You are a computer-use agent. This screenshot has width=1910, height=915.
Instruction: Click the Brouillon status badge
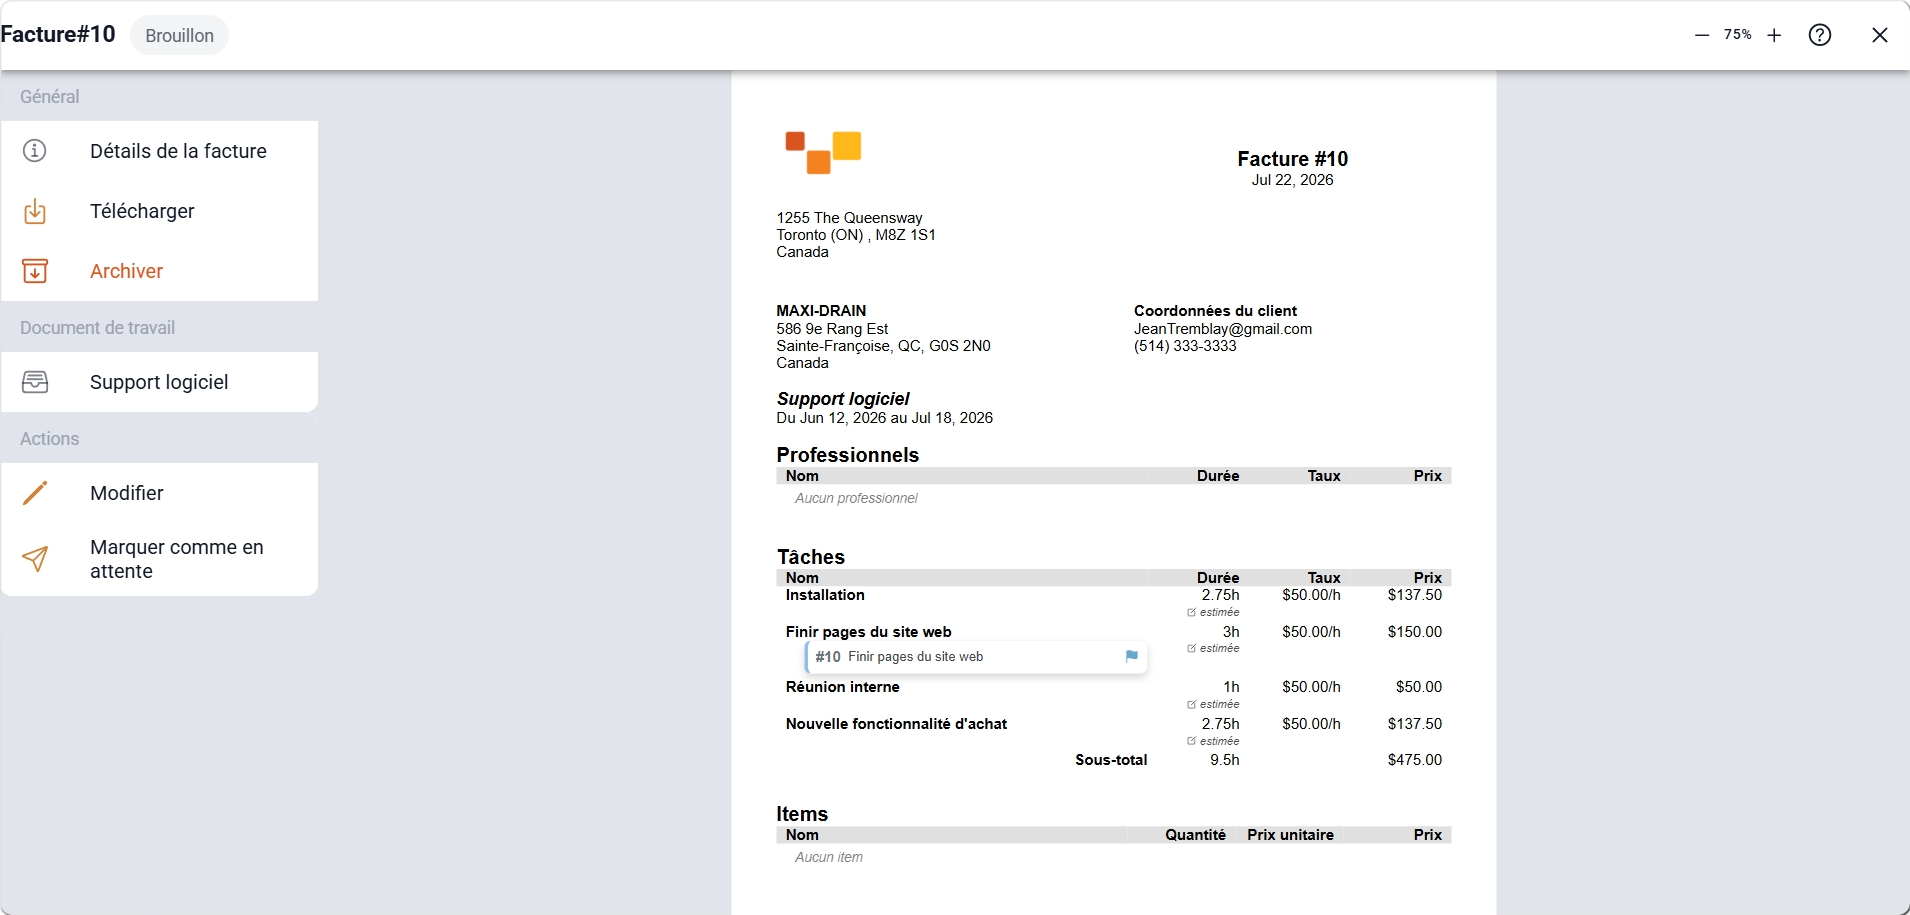[x=179, y=35]
